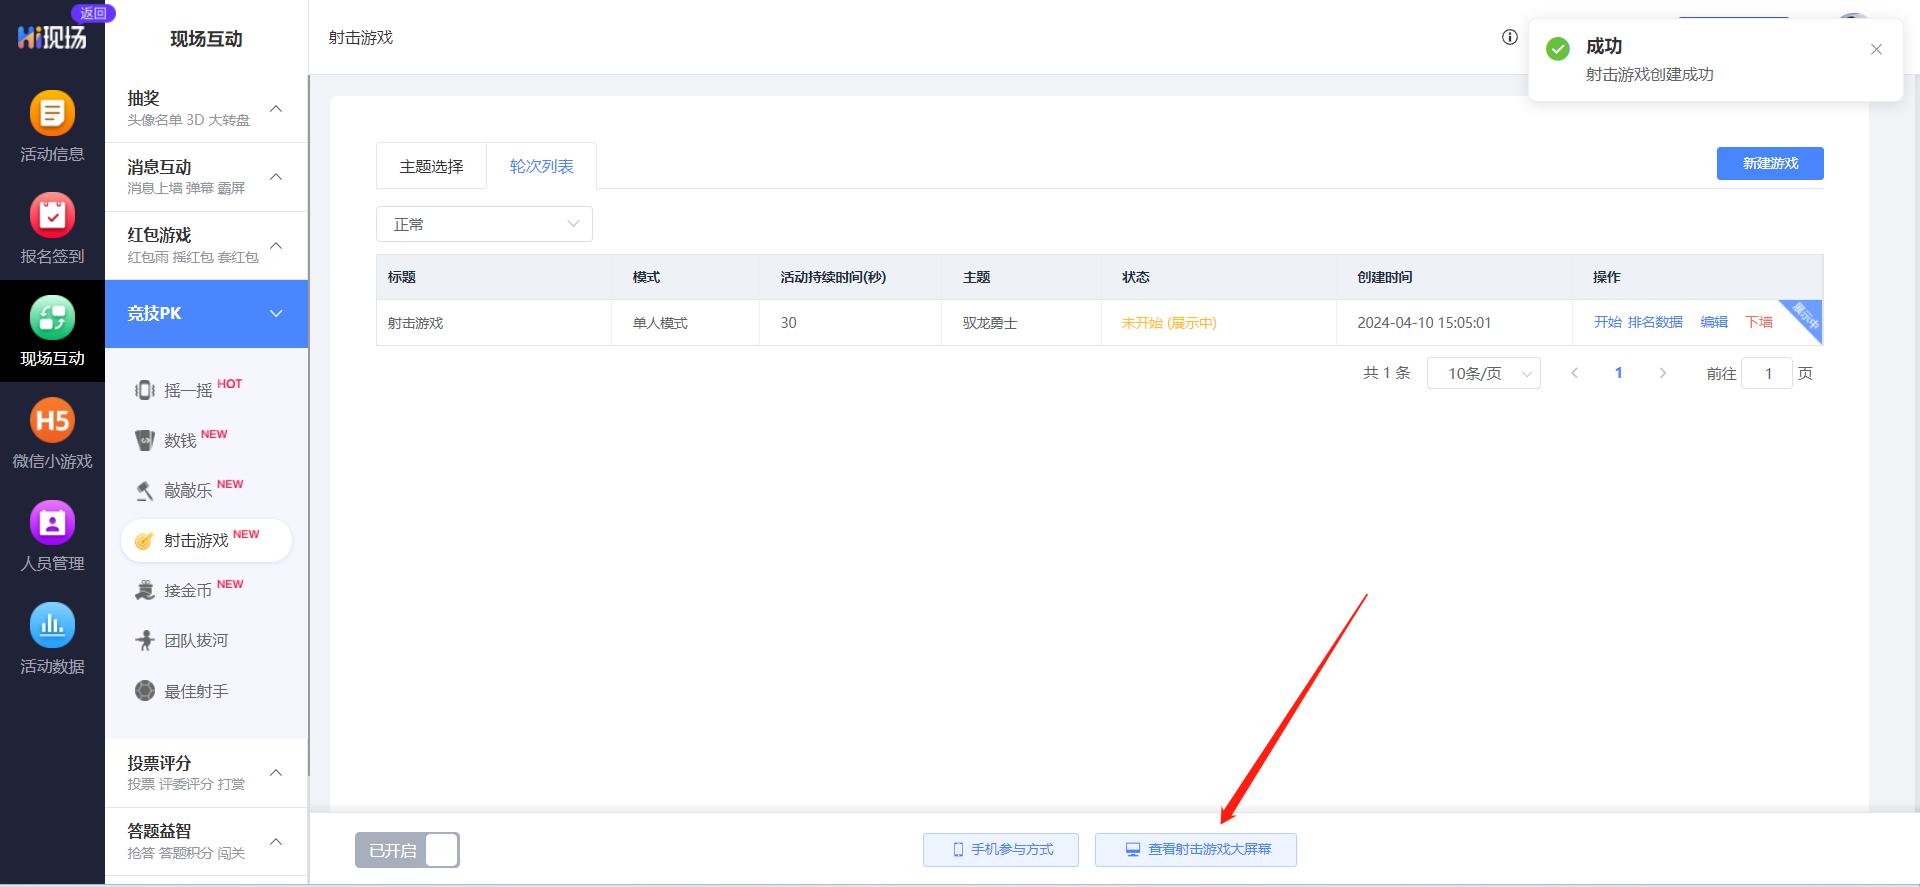Switch to the 主题选择 tab

click(x=431, y=166)
